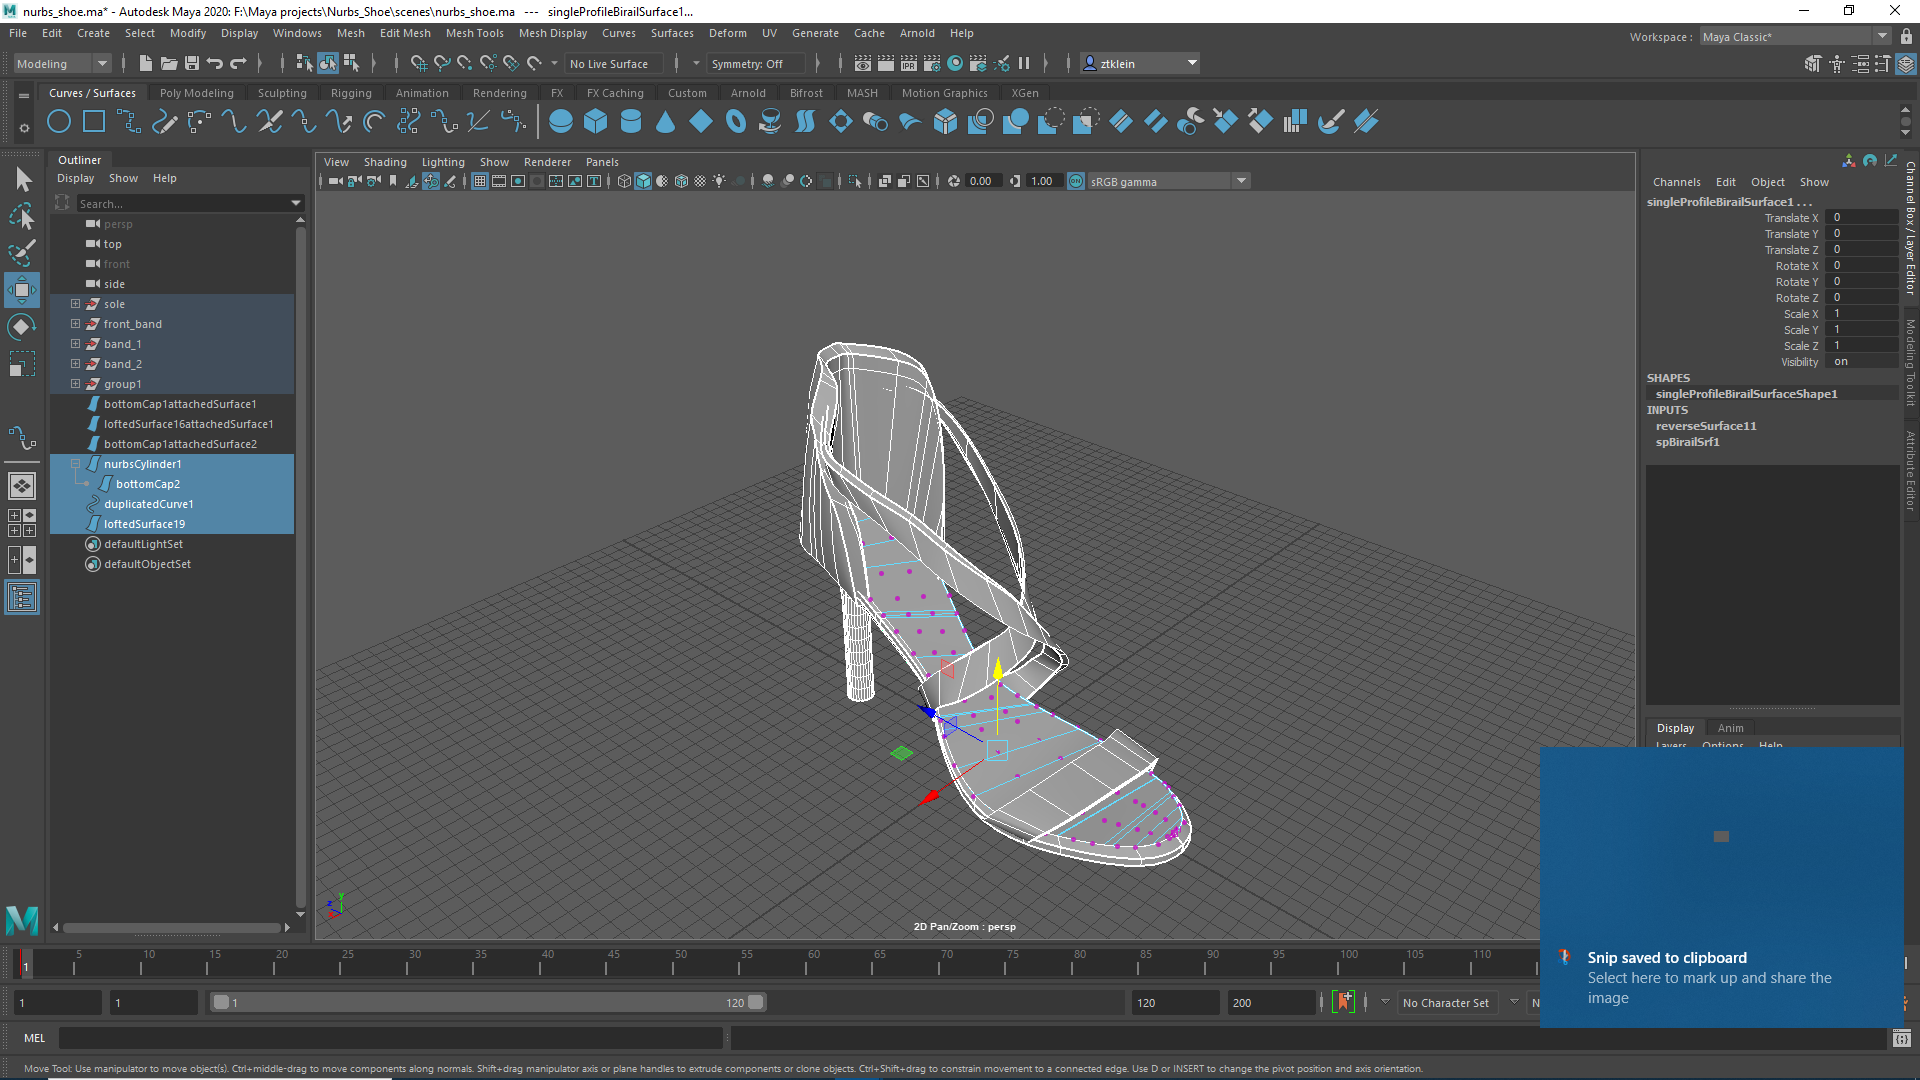Open the Curves menu in the menu bar
Viewport: 1920px width, 1080px height.
coord(619,33)
